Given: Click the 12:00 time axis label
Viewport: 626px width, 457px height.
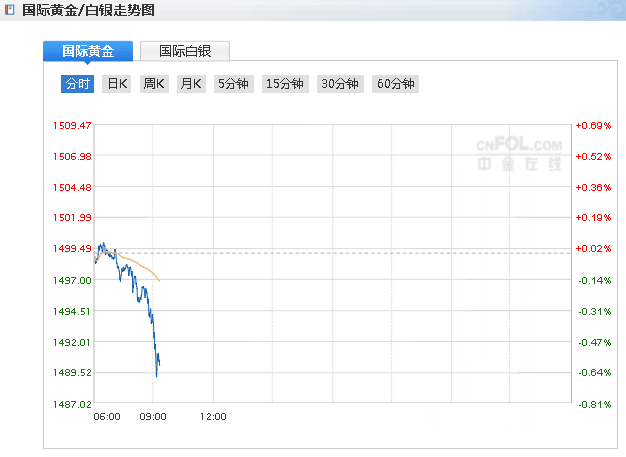Looking at the screenshot, I should tap(212, 416).
